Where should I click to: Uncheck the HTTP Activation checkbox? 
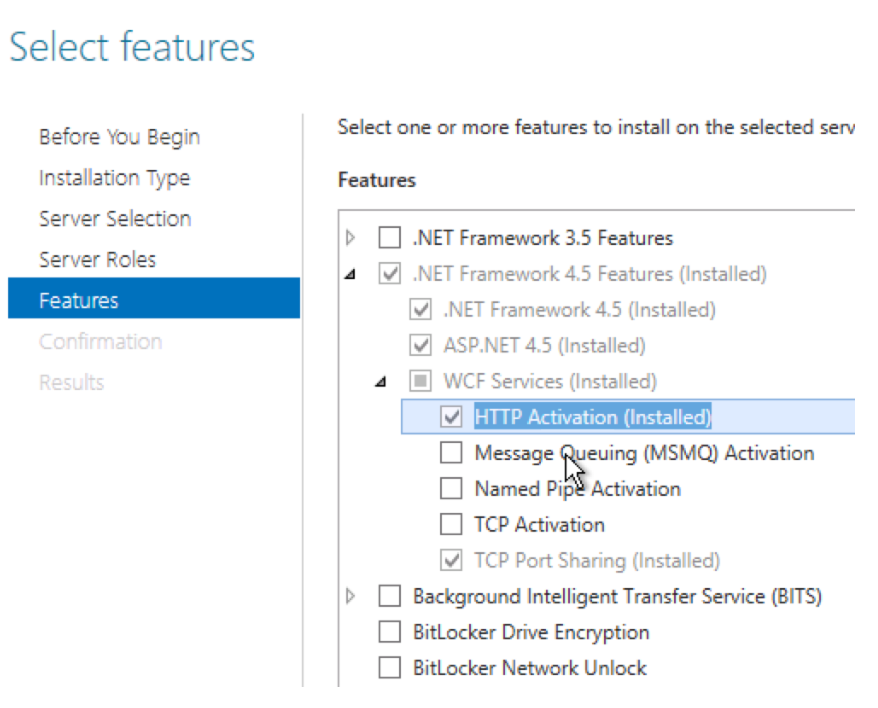[451, 417]
